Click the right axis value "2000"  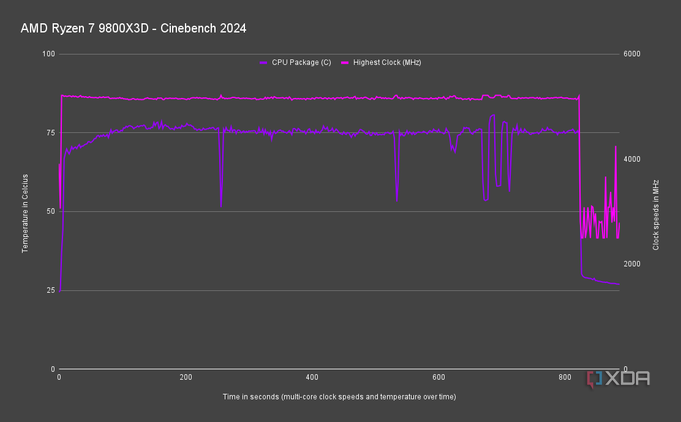coord(632,264)
